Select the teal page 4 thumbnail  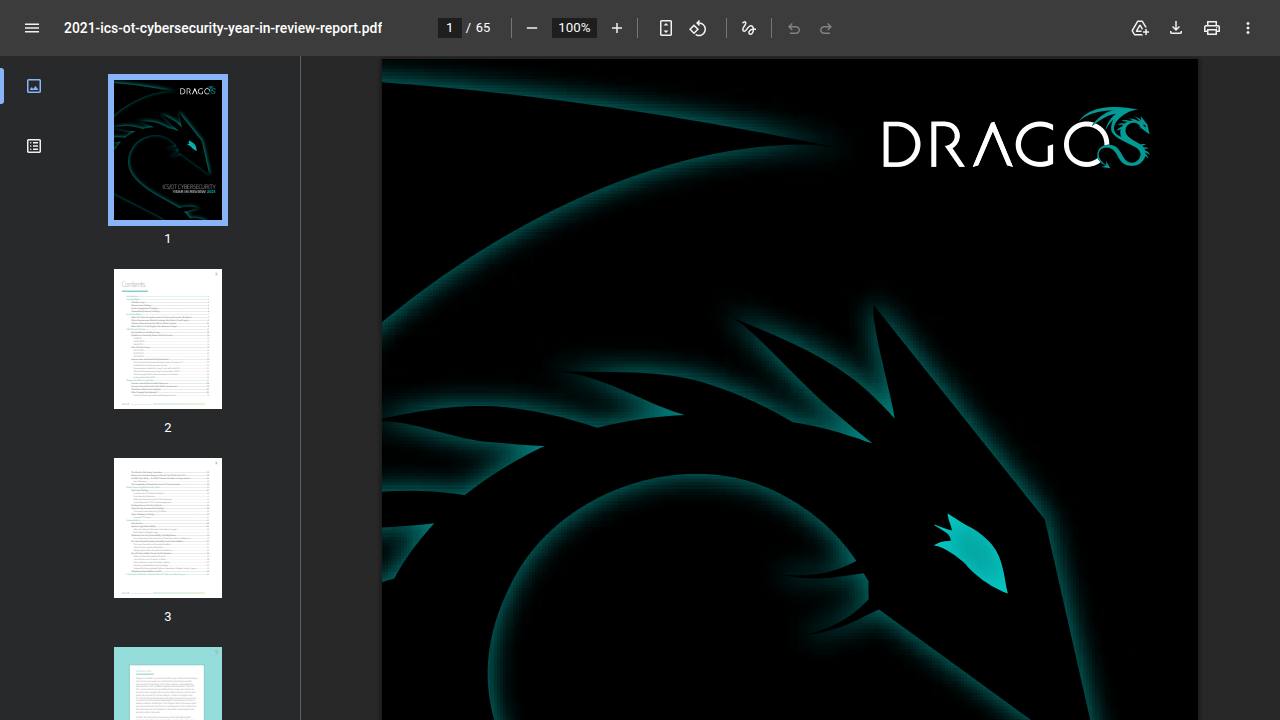[x=168, y=683]
